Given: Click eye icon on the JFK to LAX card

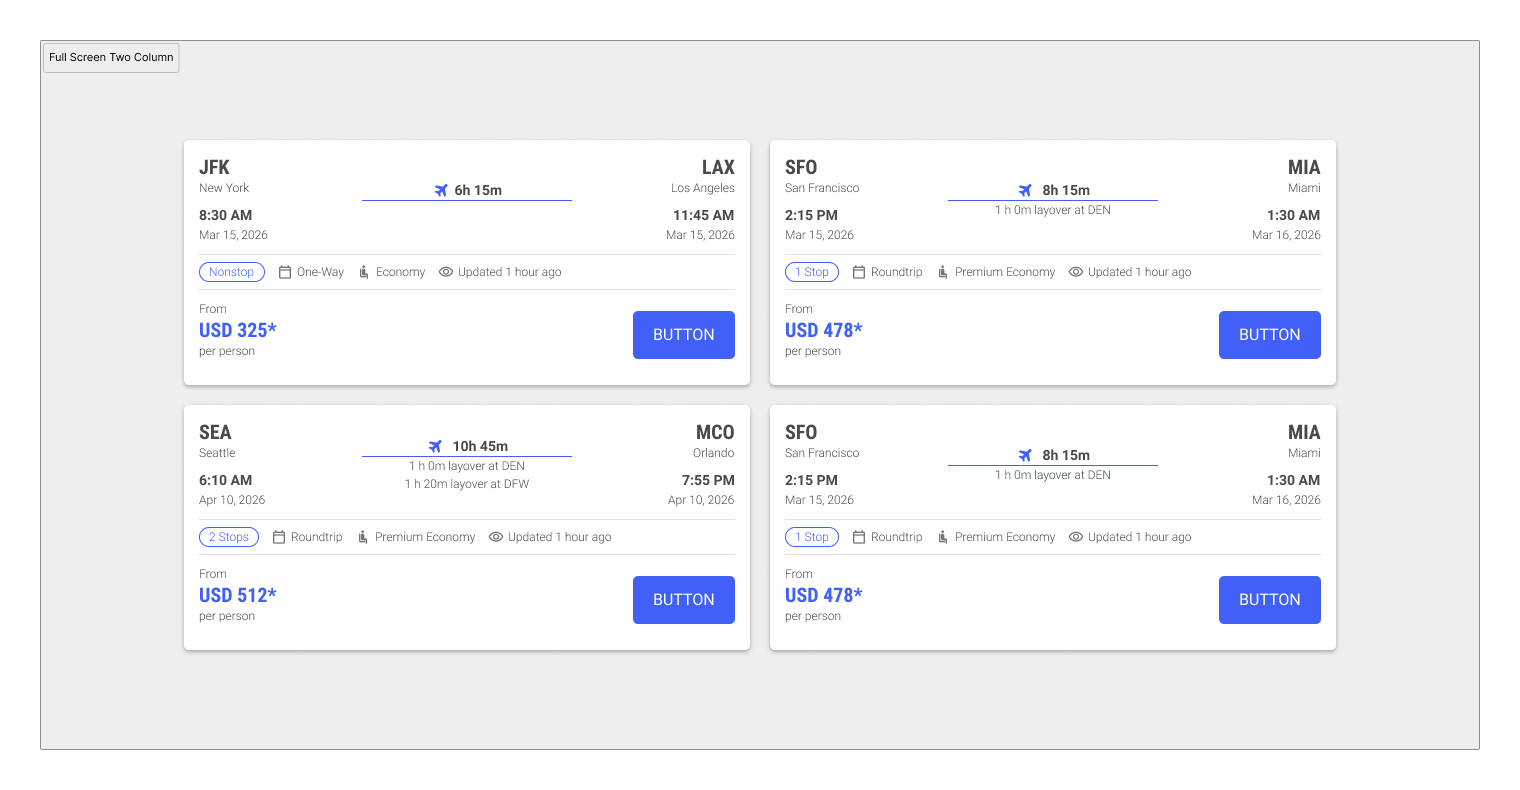Looking at the screenshot, I should point(446,272).
